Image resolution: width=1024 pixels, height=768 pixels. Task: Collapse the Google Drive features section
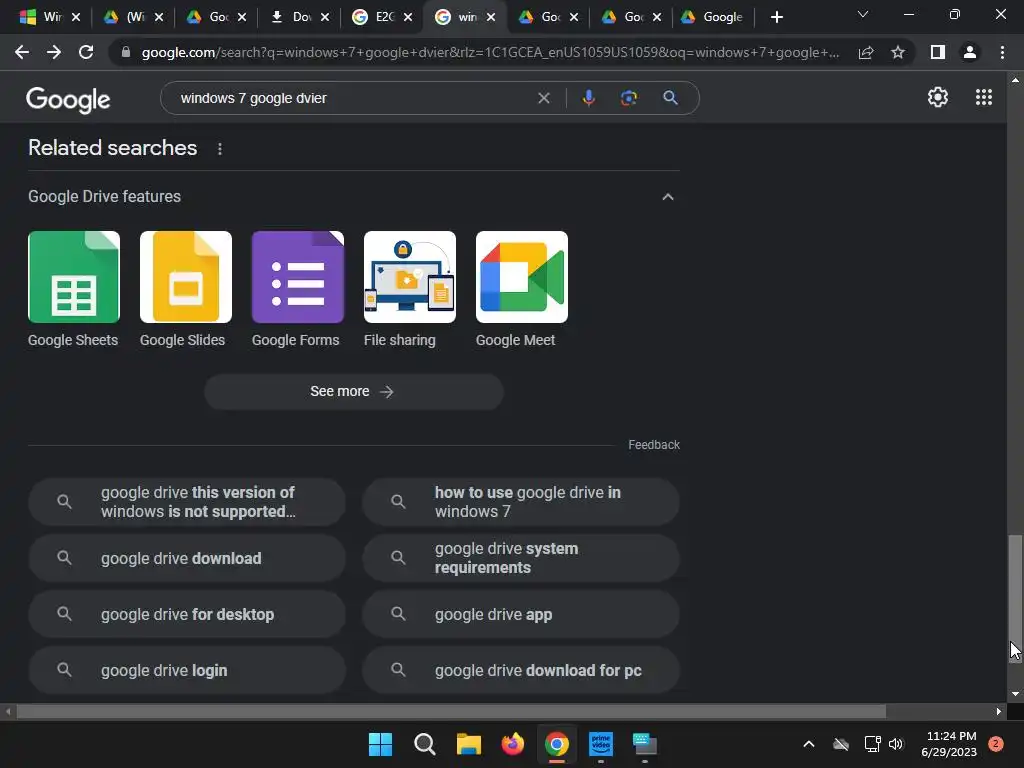pos(667,197)
